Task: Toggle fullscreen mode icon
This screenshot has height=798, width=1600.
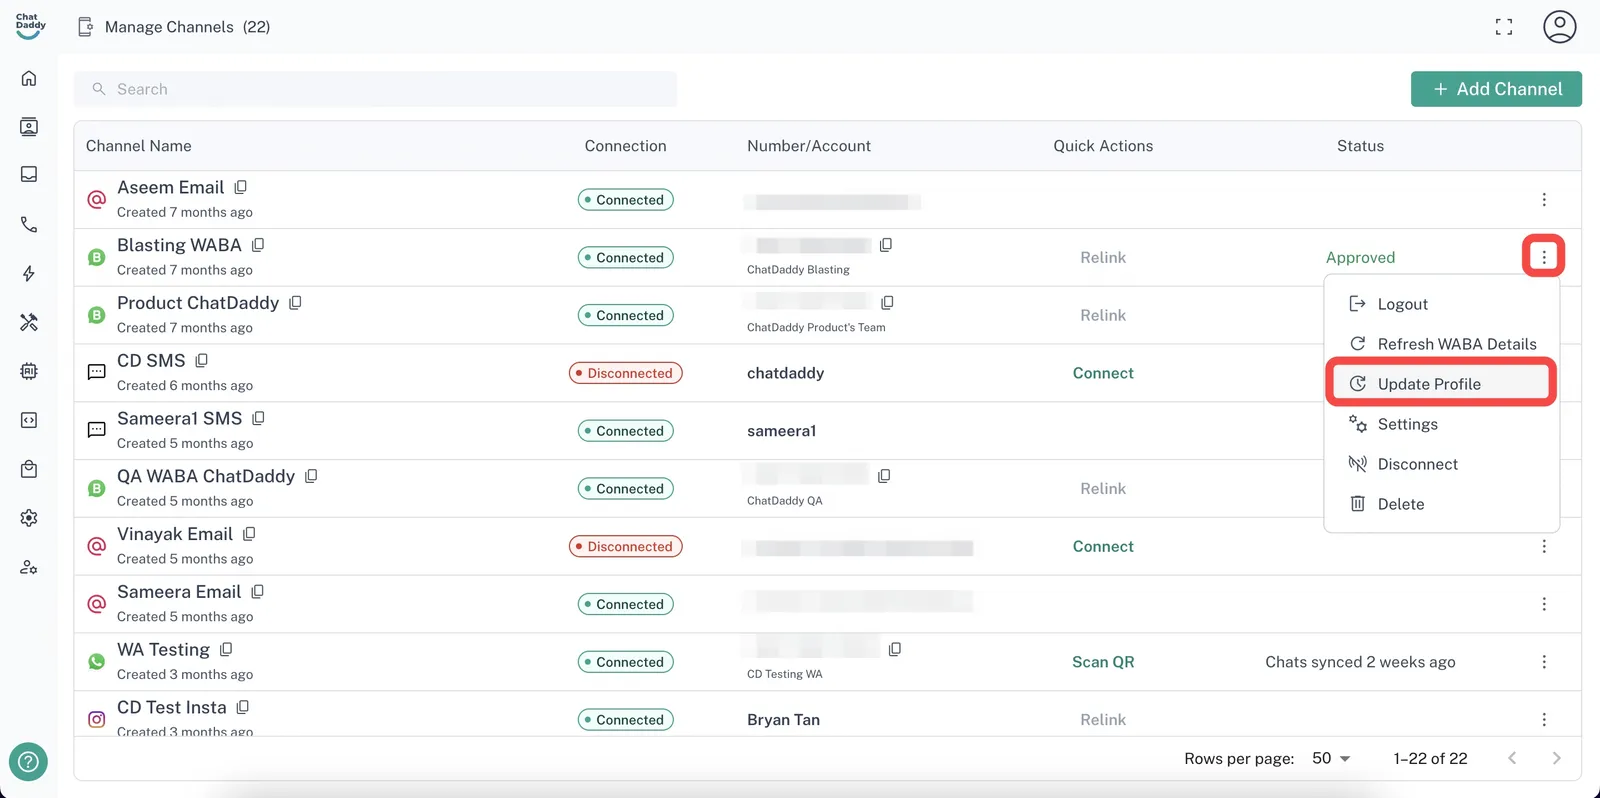Action: [x=1503, y=27]
